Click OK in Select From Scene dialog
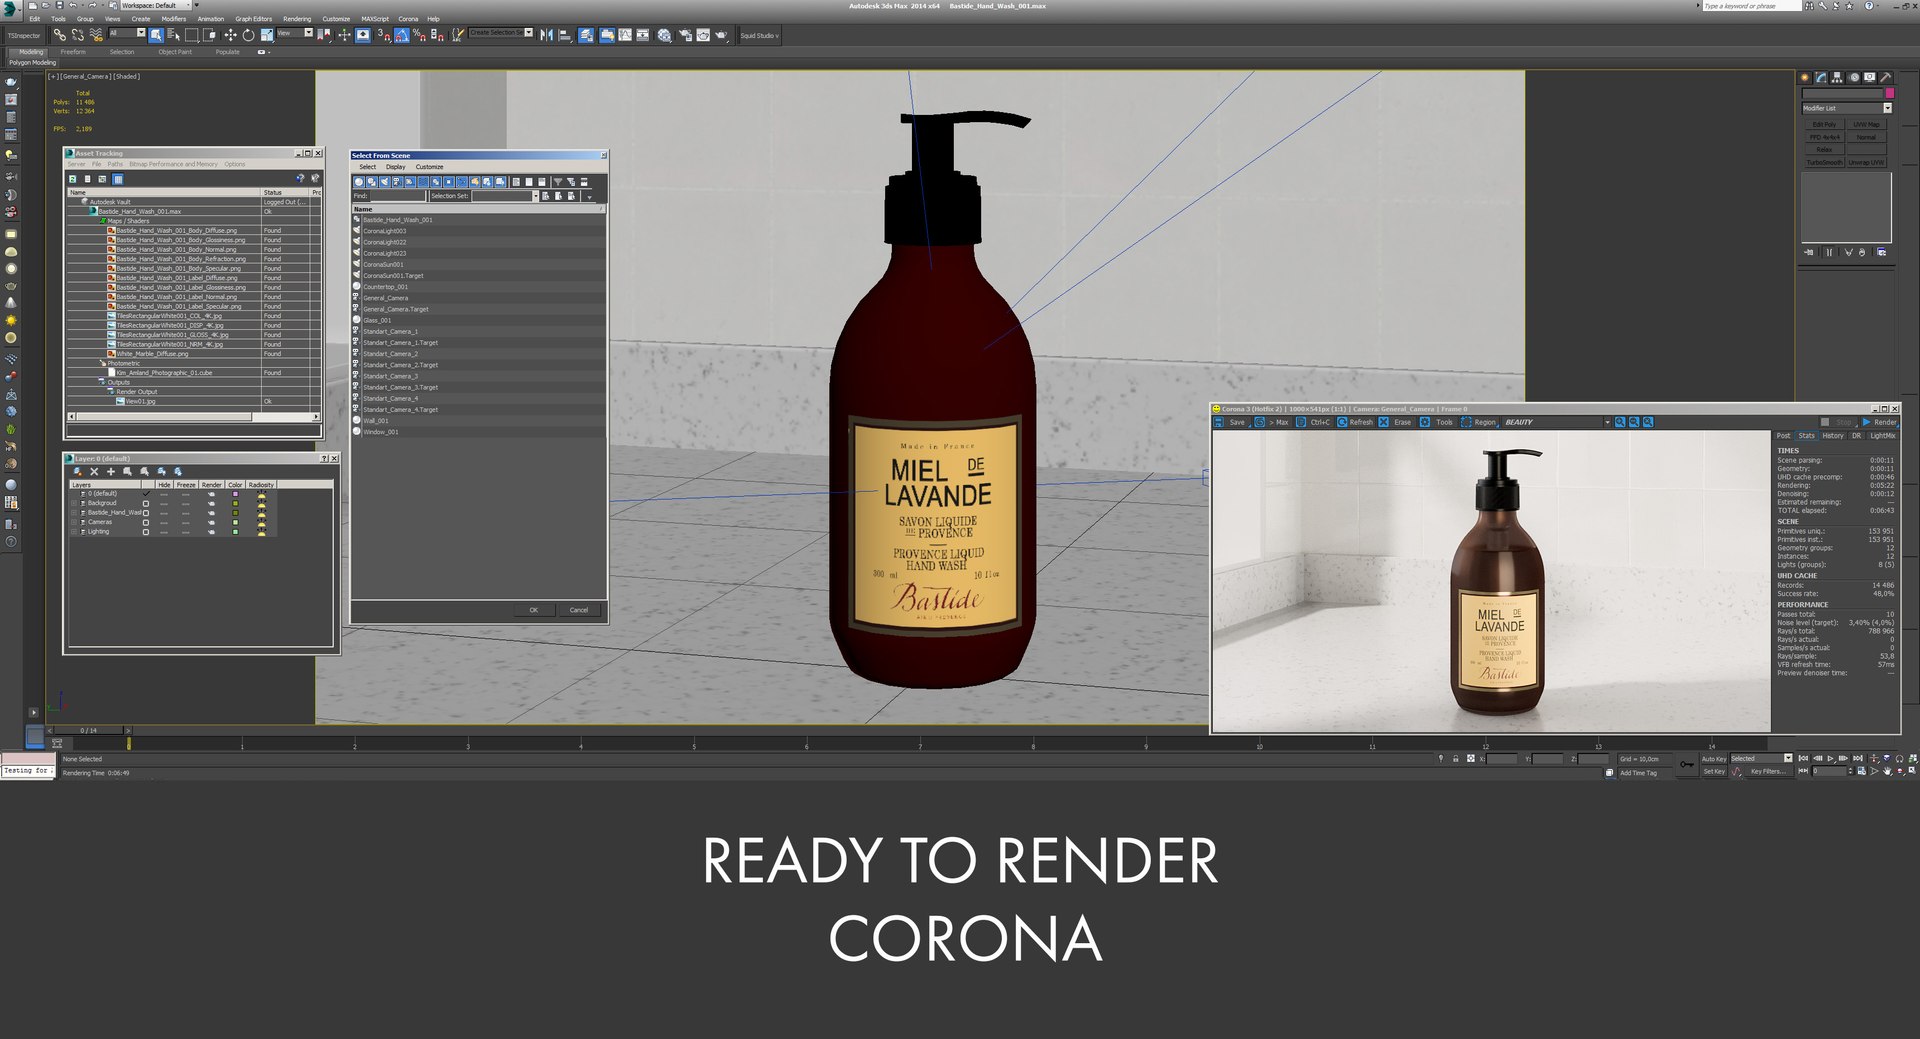Viewport: 1920px width, 1039px height. pyautogui.click(x=534, y=610)
